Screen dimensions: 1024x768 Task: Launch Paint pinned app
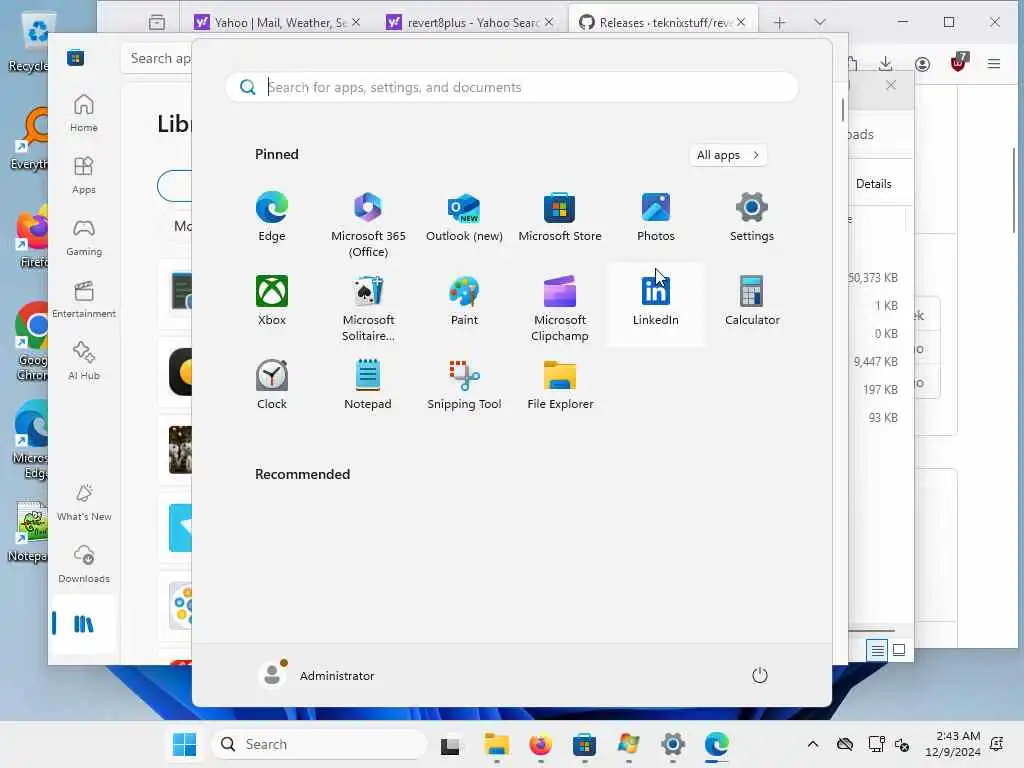pos(464,301)
